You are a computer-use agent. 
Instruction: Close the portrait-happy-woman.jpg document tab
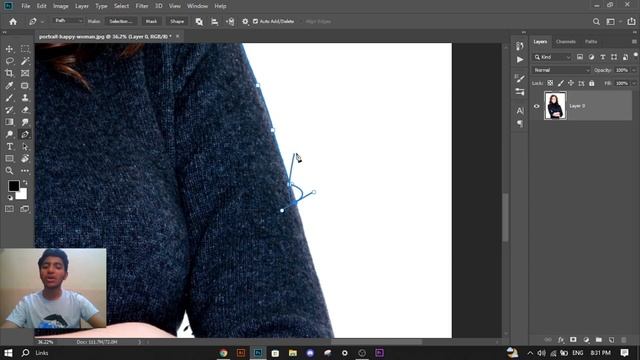click(178, 36)
